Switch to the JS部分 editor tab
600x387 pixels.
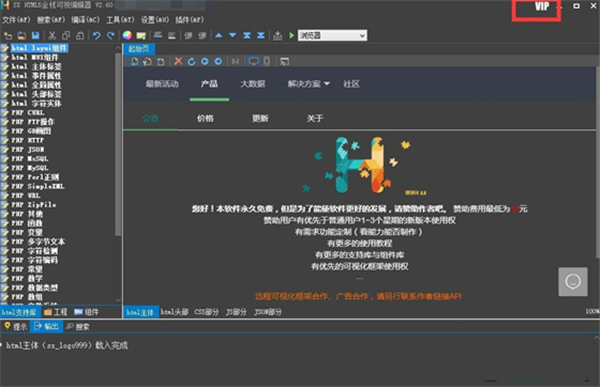(236, 312)
